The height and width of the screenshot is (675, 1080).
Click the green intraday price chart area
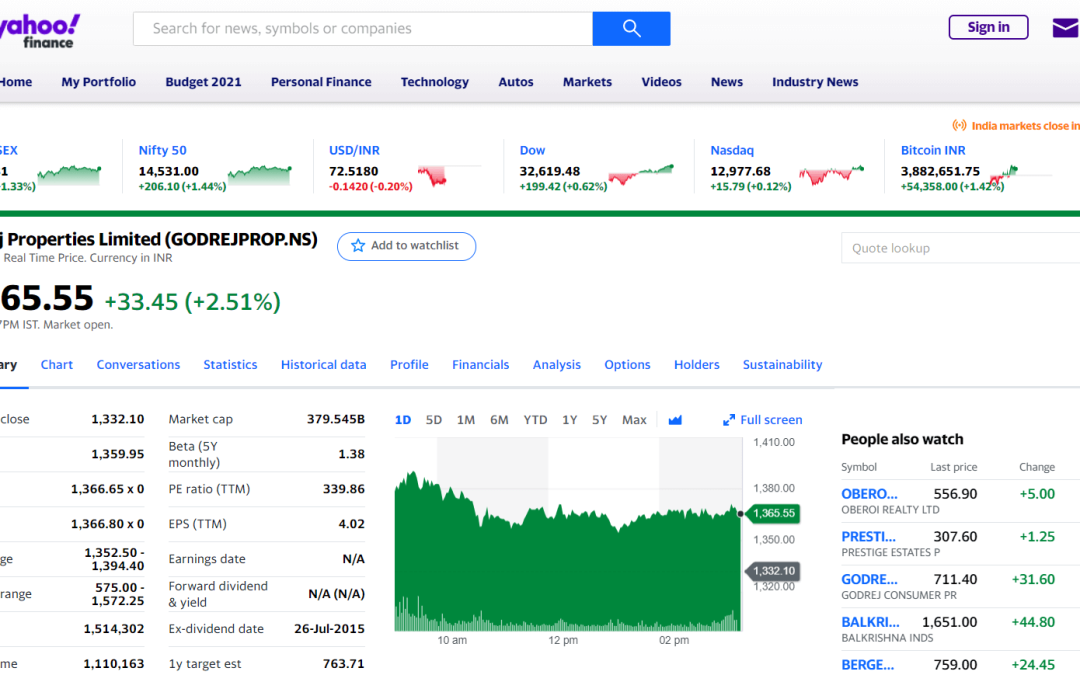coord(568,551)
